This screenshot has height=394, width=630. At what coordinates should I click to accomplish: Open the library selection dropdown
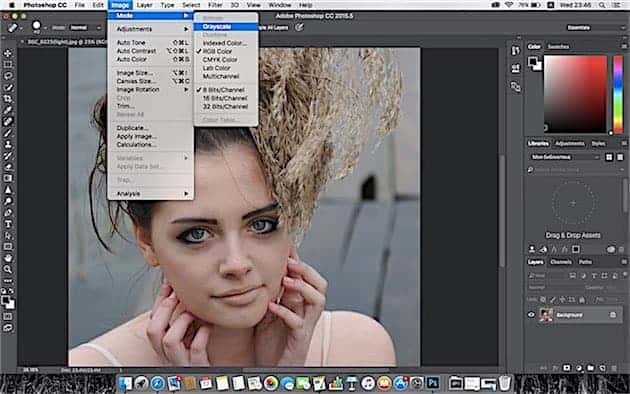click(565, 157)
